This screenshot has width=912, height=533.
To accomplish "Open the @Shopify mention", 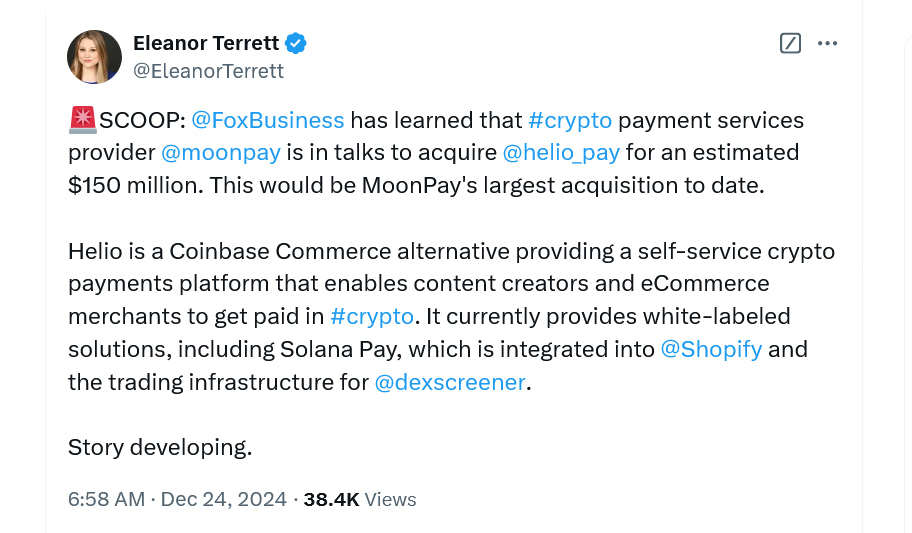I will pyautogui.click(x=711, y=349).
